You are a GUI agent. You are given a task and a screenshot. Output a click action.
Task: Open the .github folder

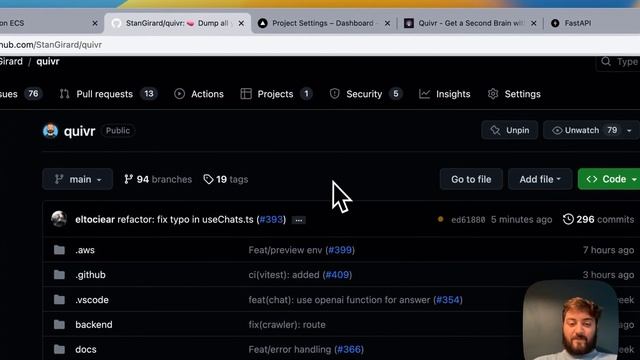coord(90,275)
